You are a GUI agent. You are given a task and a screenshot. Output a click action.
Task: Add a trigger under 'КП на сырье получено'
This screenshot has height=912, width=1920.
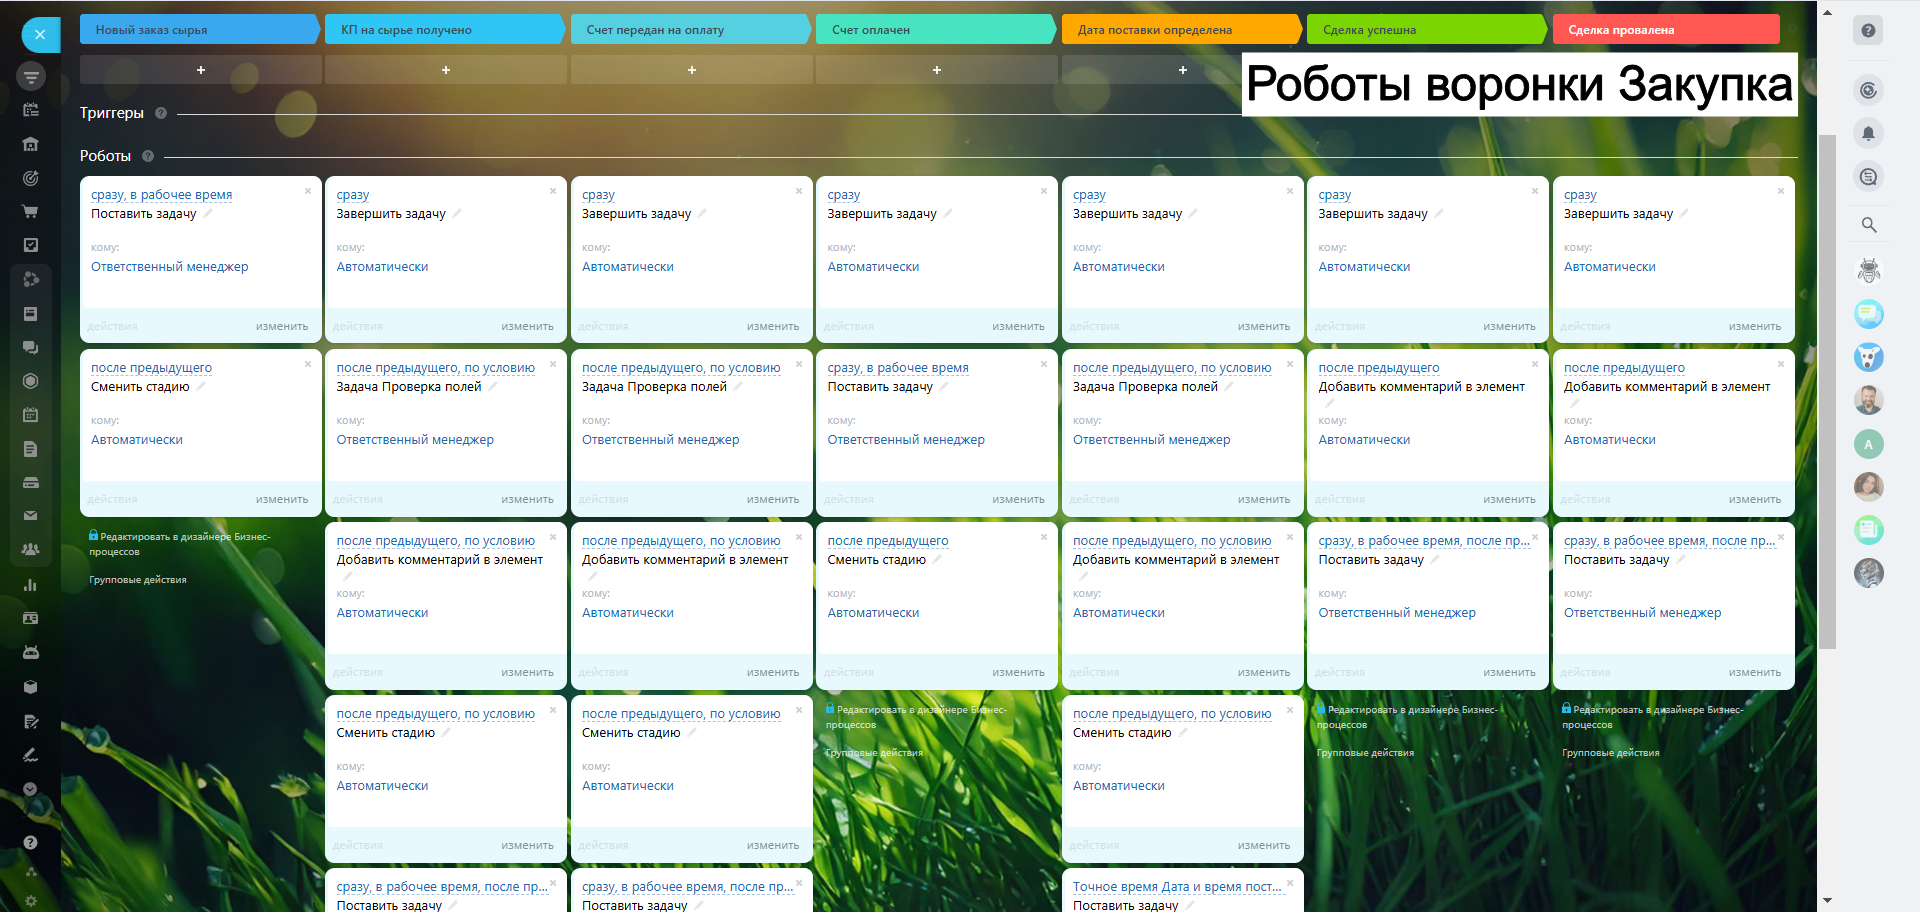[x=446, y=70]
